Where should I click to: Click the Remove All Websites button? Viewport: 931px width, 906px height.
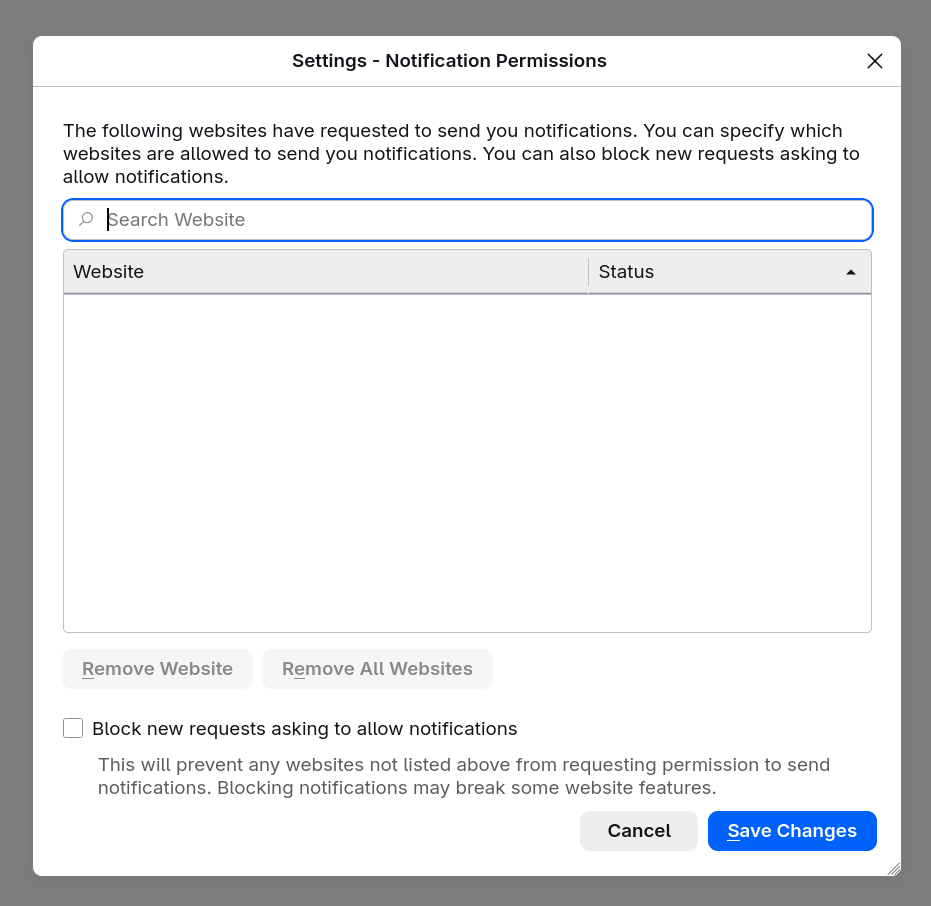[377, 669]
